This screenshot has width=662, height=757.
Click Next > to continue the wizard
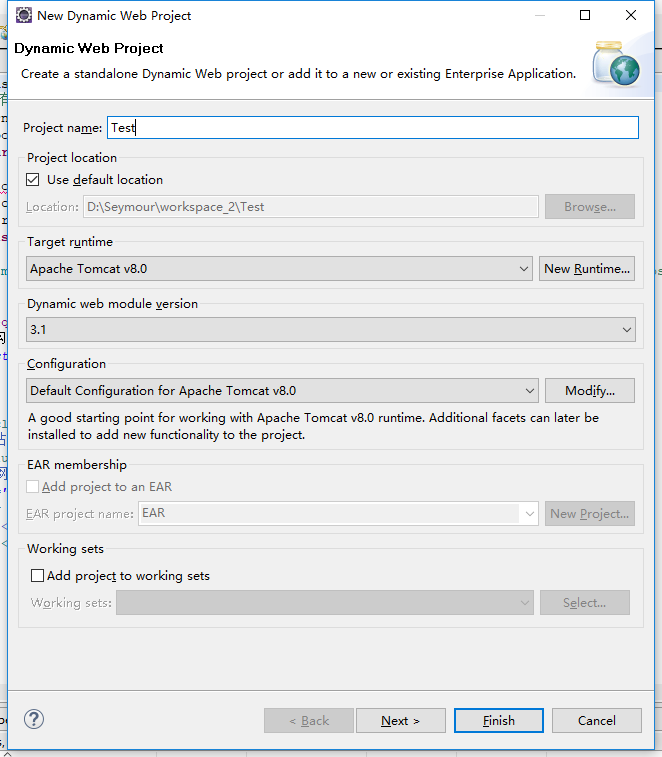click(x=401, y=721)
